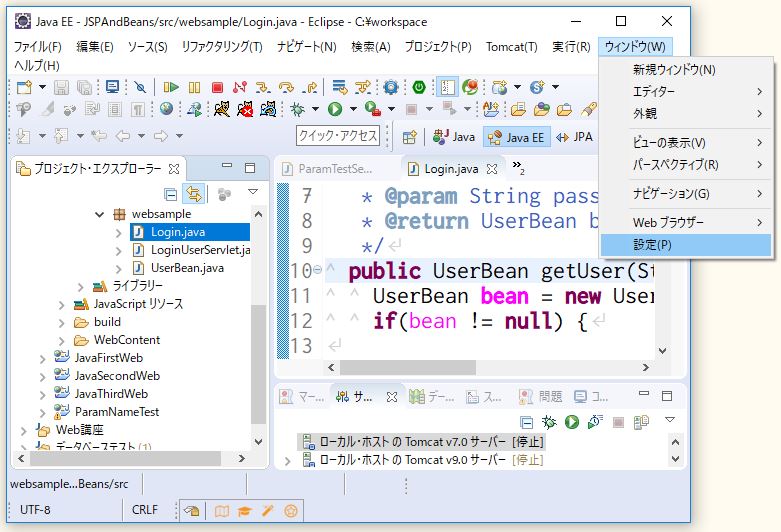Image resolution: width=781 pixels, height=532 pixels.
Task: Switch to the JPA perspective
Action: pos(574,137)
